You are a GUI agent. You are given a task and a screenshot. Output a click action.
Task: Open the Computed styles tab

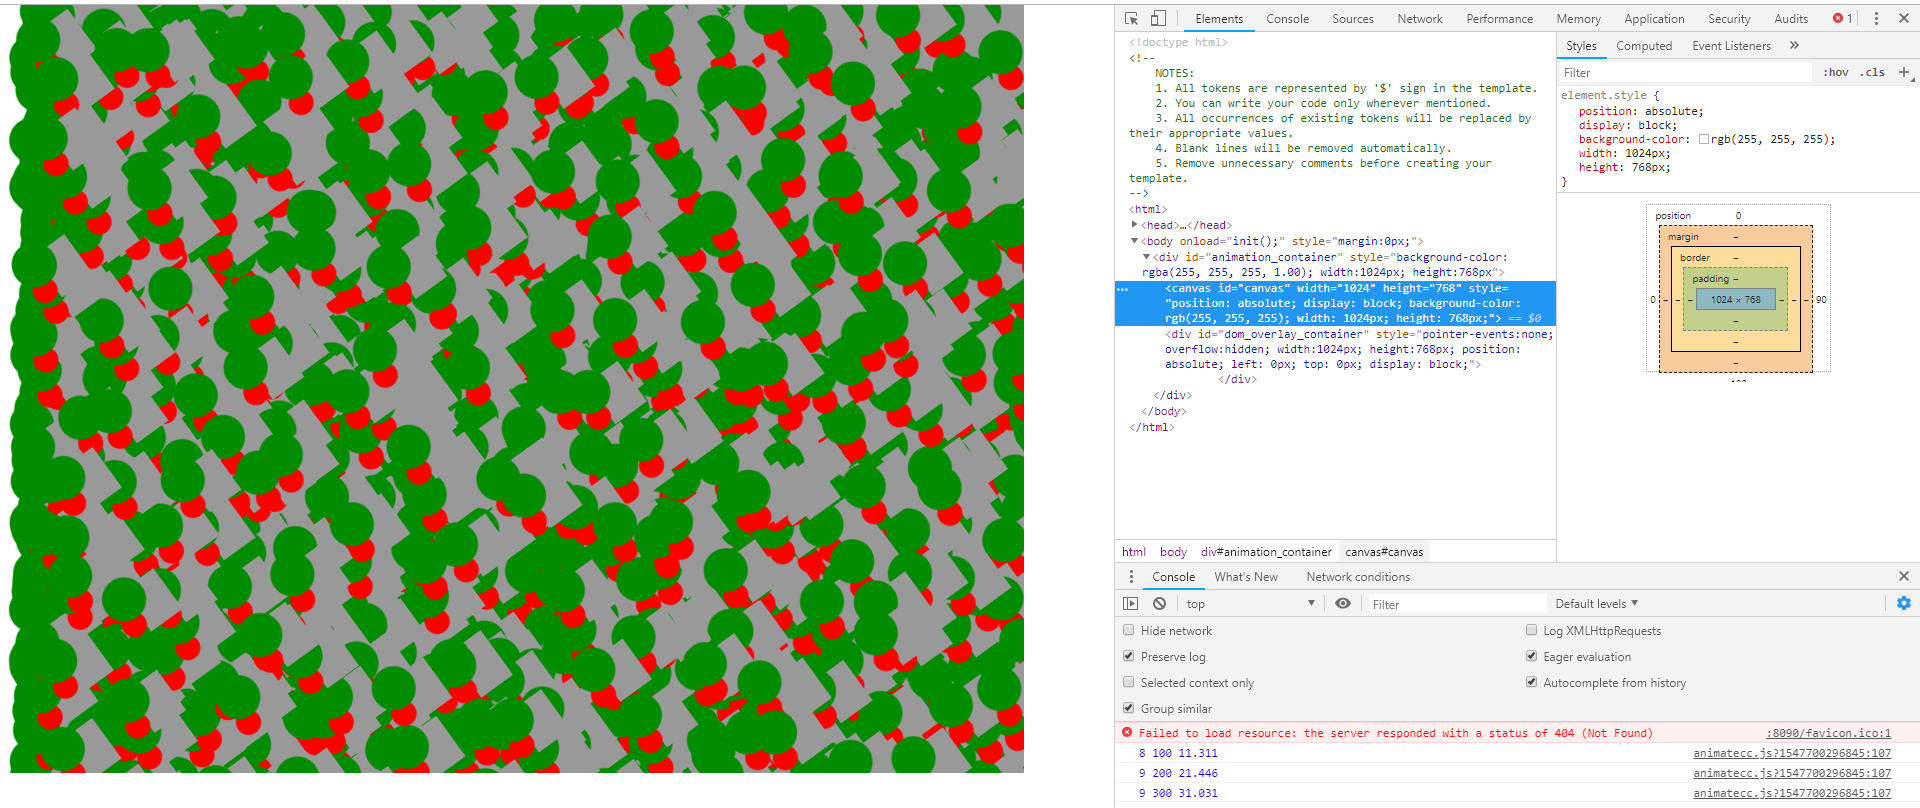pyautogui.click(x=1643, y=46)
